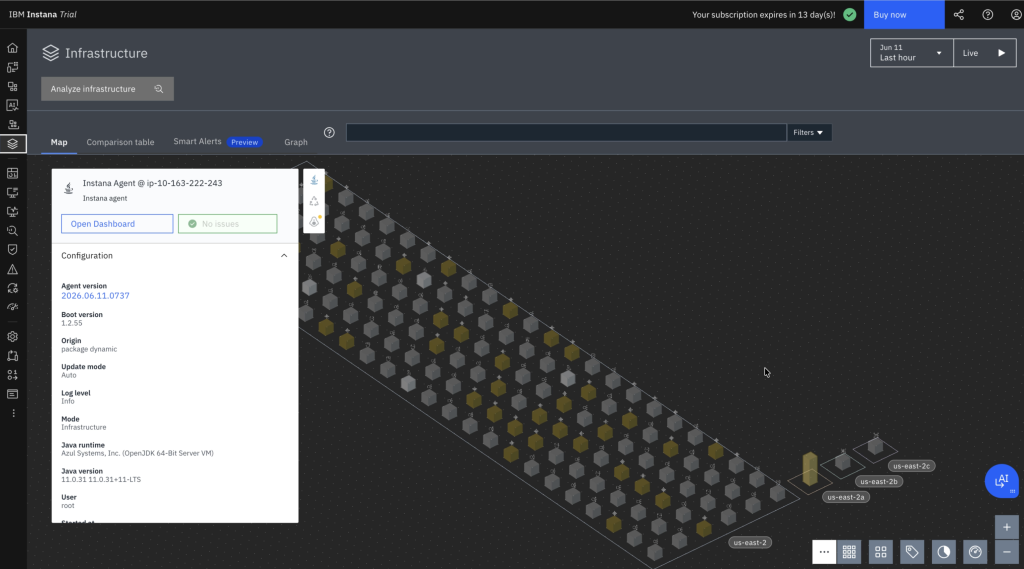Image resolution: width=1024 pixels, height=569 pixels.
Task: Click the No issues status button
Action: pyautogui.click(x=227, y=223)
